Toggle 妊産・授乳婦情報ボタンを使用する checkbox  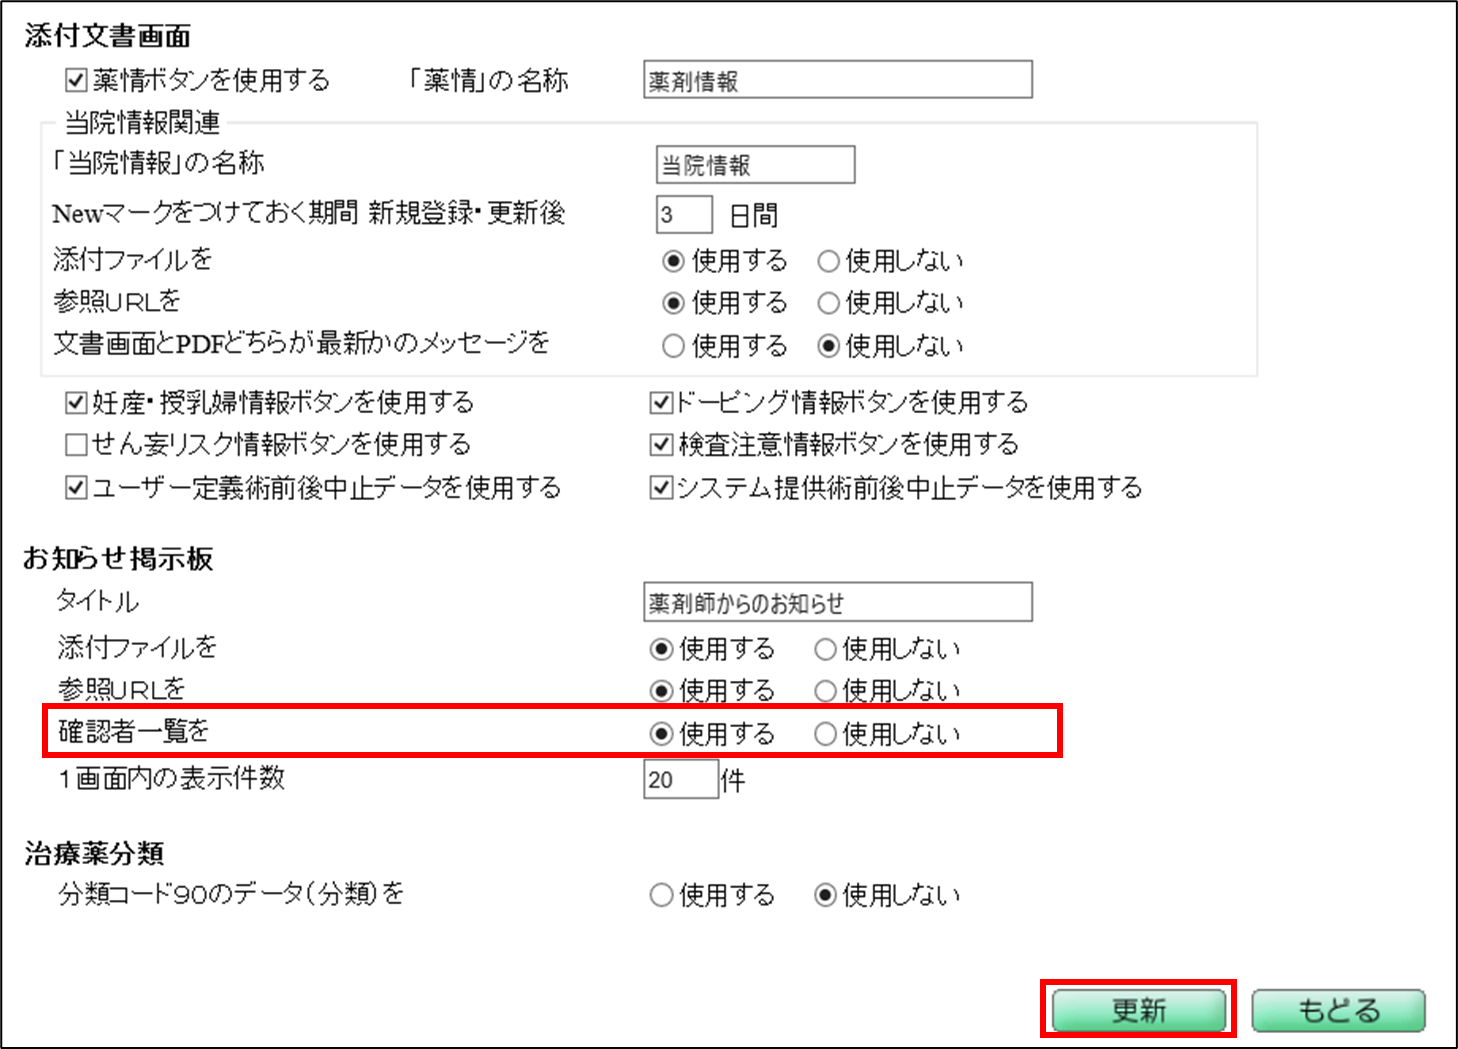[76, 403]
